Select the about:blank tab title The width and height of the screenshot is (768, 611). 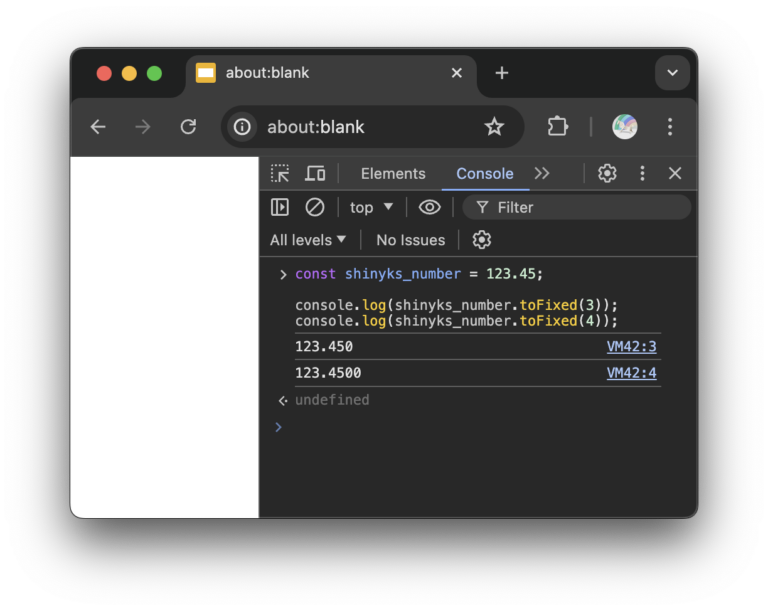[267, 73]
